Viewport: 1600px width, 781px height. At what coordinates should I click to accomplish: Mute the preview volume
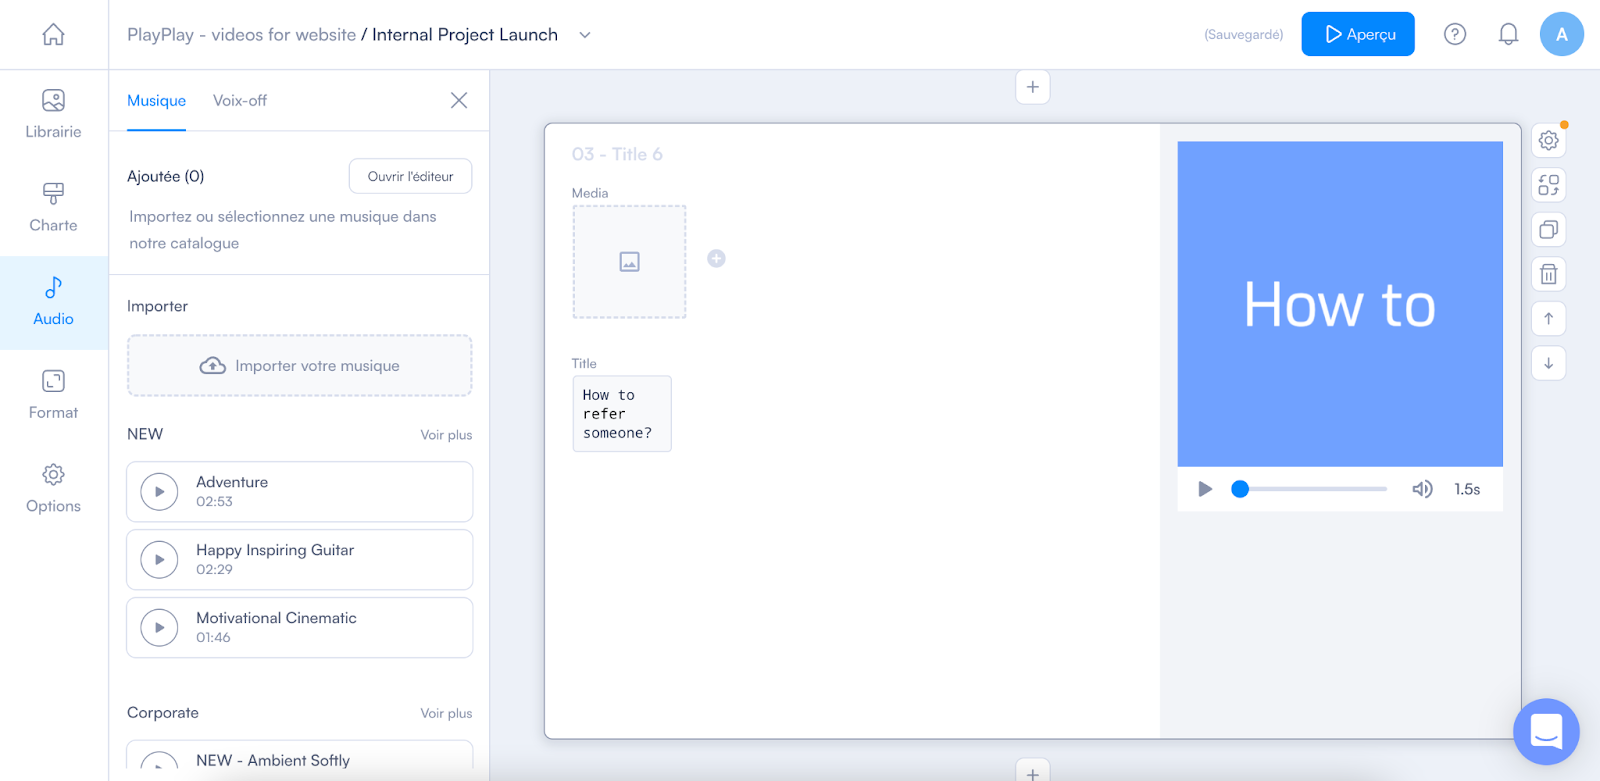pos(1422,489)
